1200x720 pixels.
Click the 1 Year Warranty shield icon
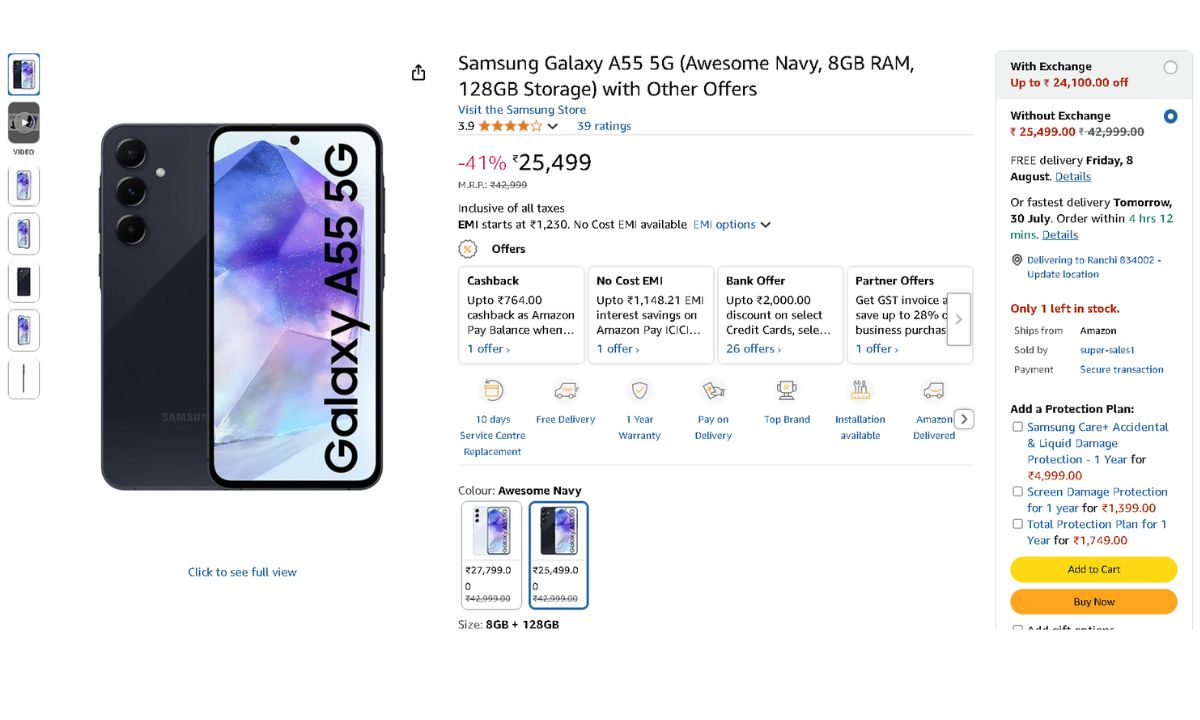639,391
